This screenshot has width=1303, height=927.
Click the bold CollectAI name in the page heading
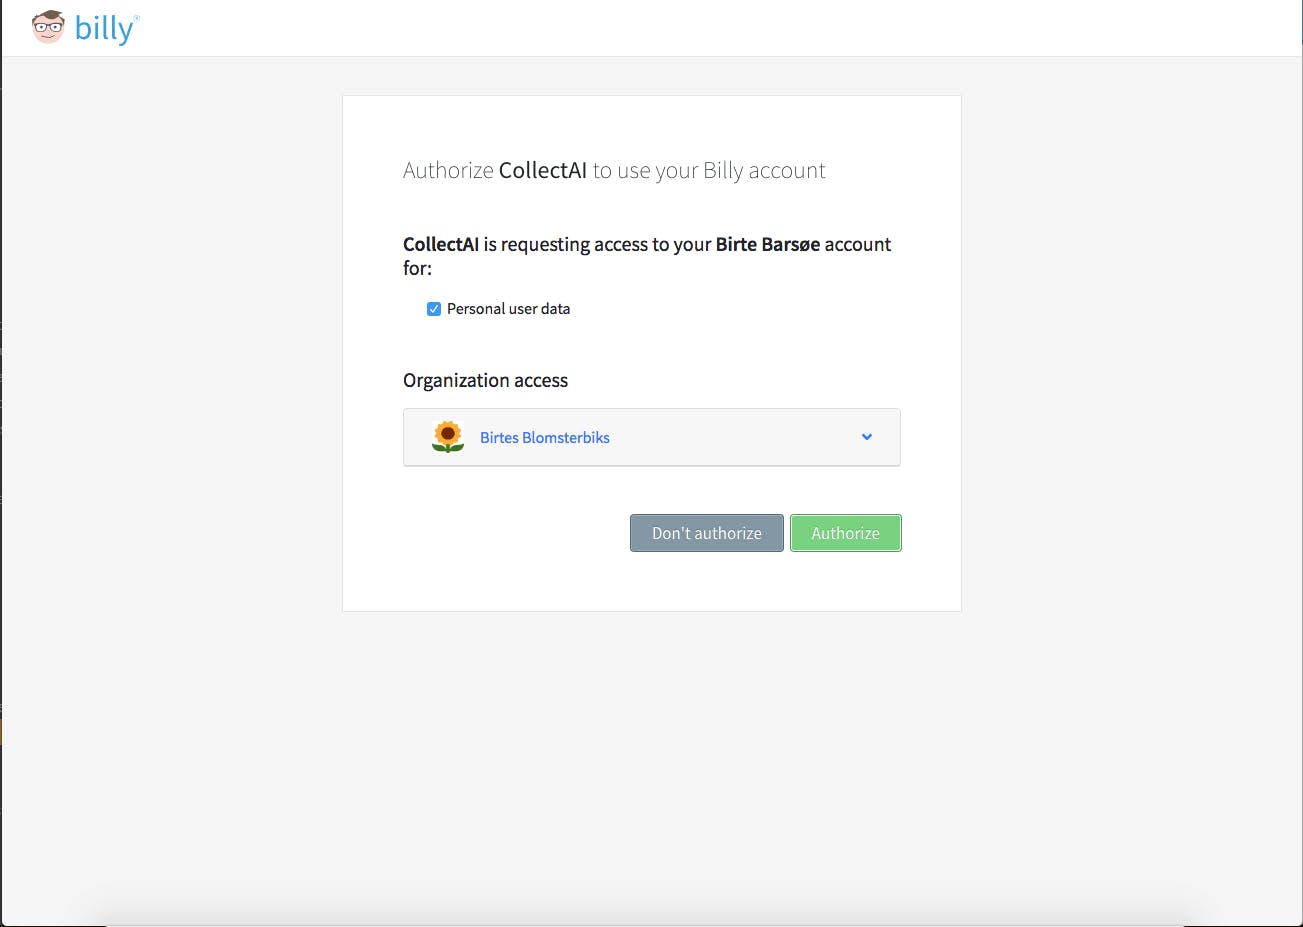coord(543,170)
